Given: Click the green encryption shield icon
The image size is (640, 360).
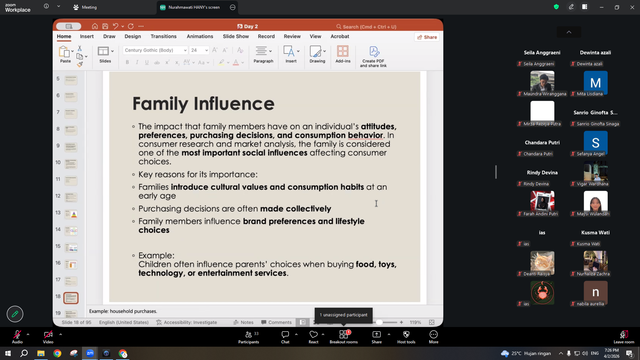Looking at the screenshot, I should [556, 7].
